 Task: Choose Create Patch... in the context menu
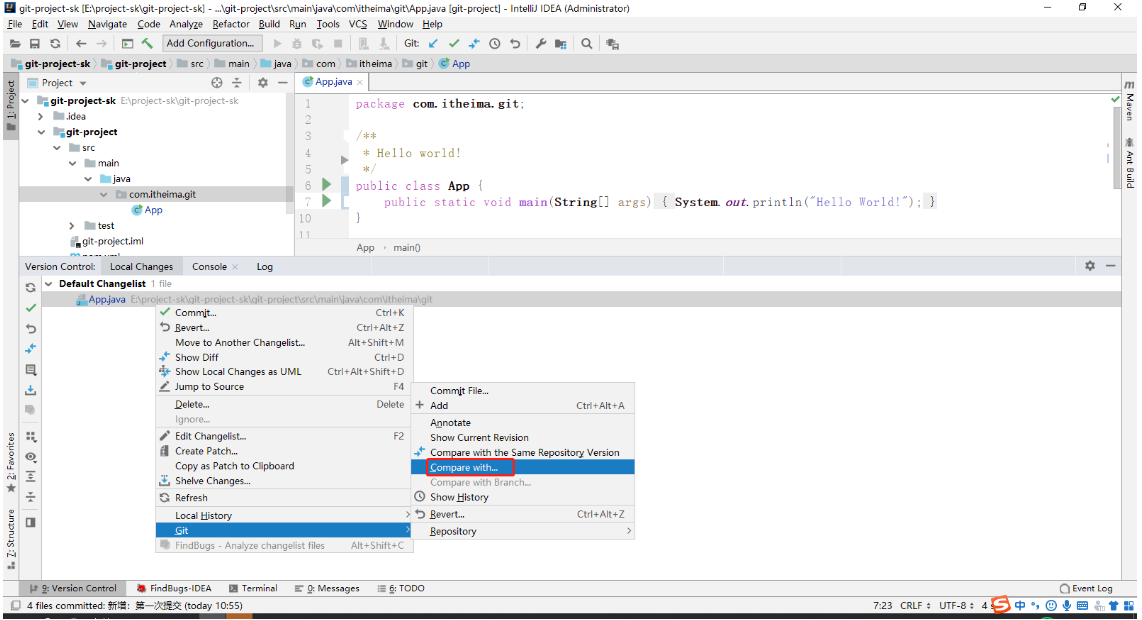point(284,451)
